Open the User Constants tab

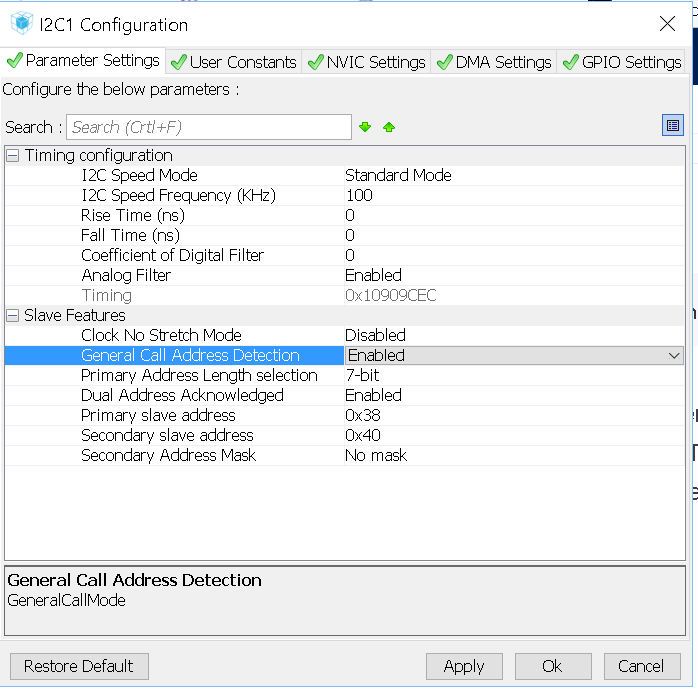click(x=234, y=62)
